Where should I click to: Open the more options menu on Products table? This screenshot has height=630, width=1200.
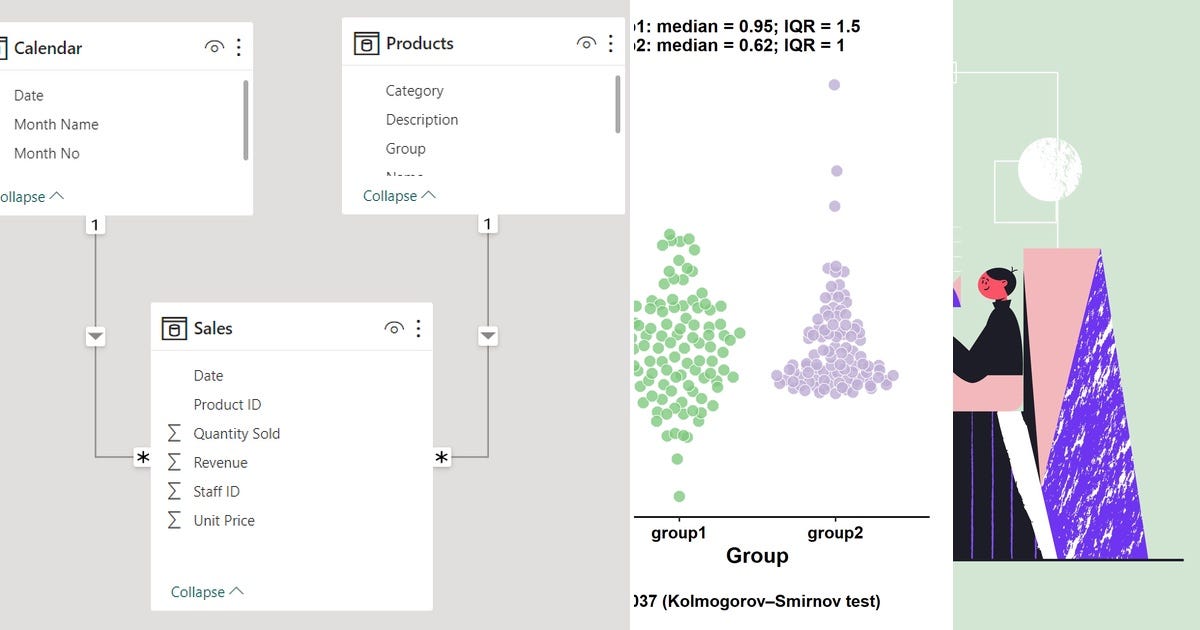pos(611,42)
